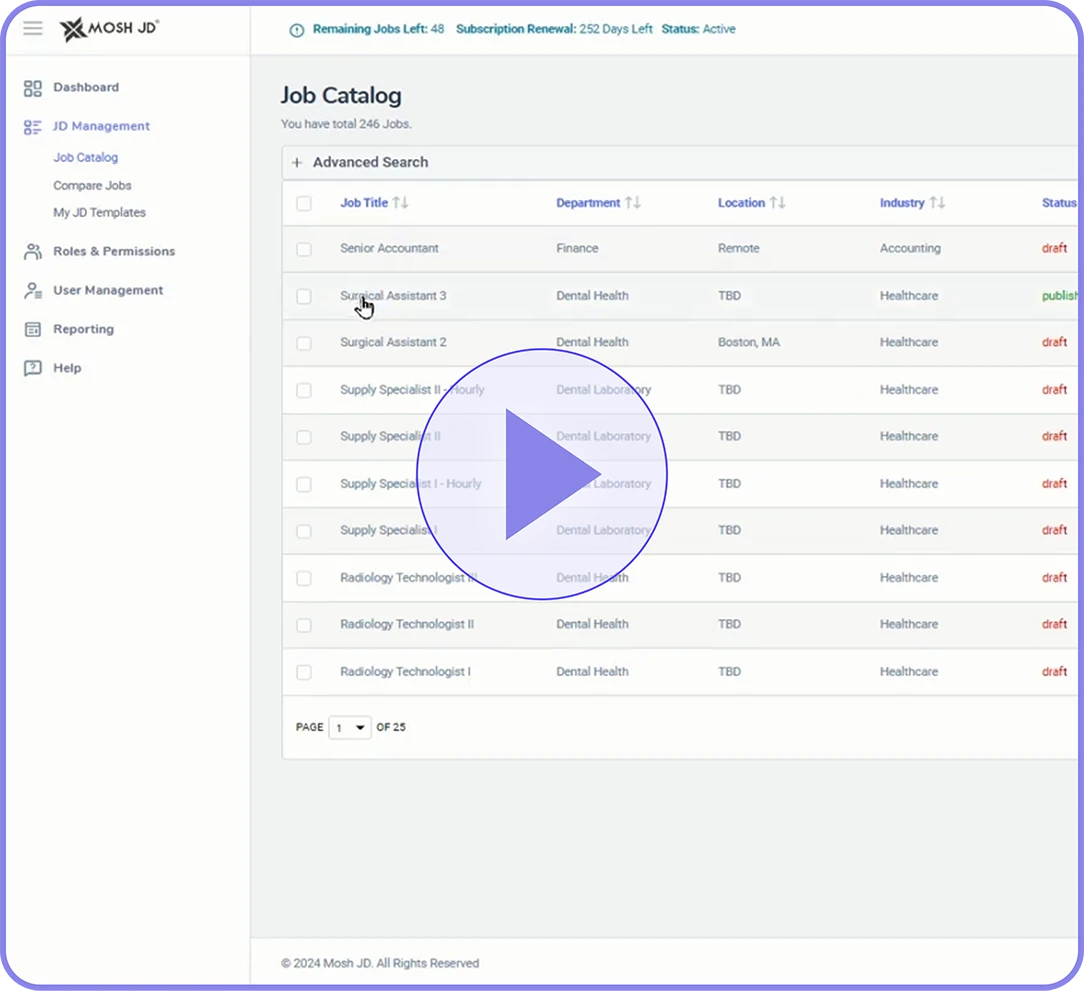This screenshot has height=991, width=1084.
Task: Navigate to Compare Jobs
Action: coord(92,185)
